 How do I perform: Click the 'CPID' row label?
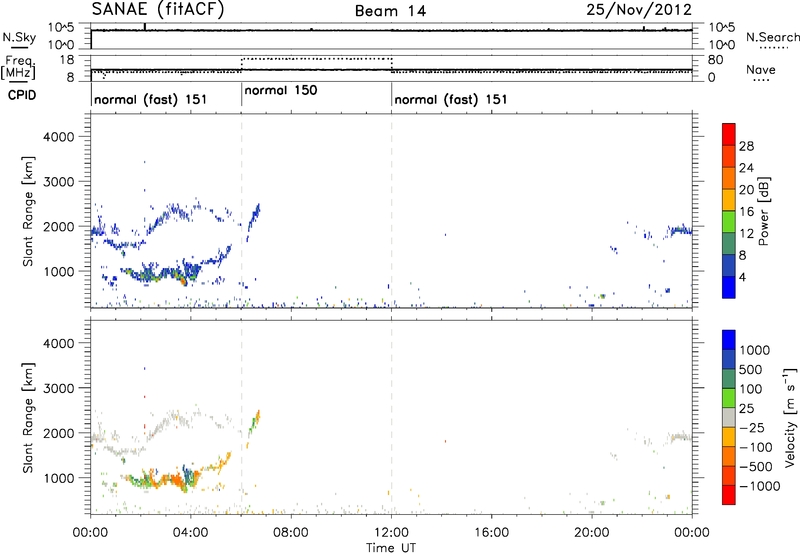coord(22,95)
